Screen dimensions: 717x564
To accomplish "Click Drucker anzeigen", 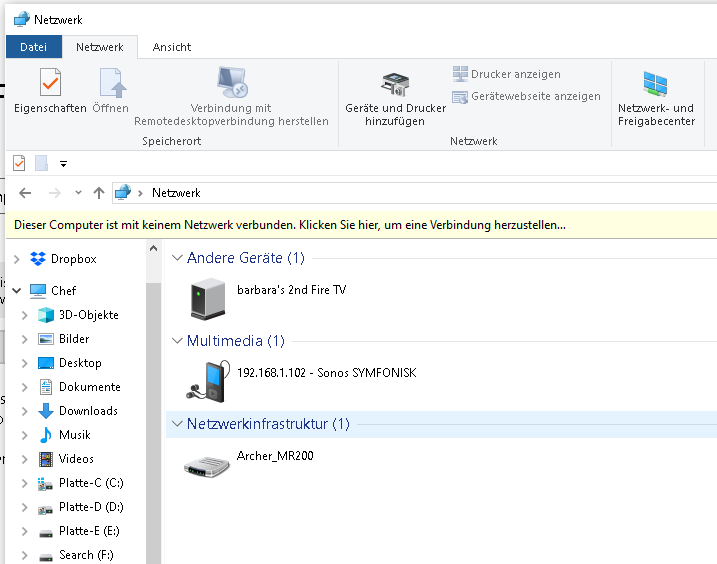I will click(507, 74).
